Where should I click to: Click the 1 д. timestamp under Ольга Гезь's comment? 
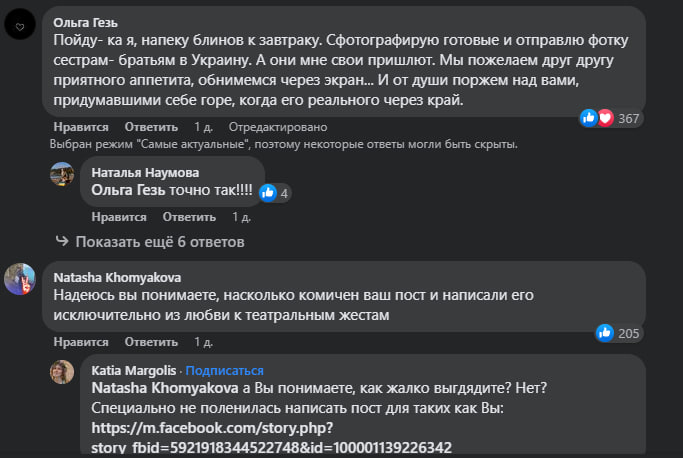[x=203, y=127]
